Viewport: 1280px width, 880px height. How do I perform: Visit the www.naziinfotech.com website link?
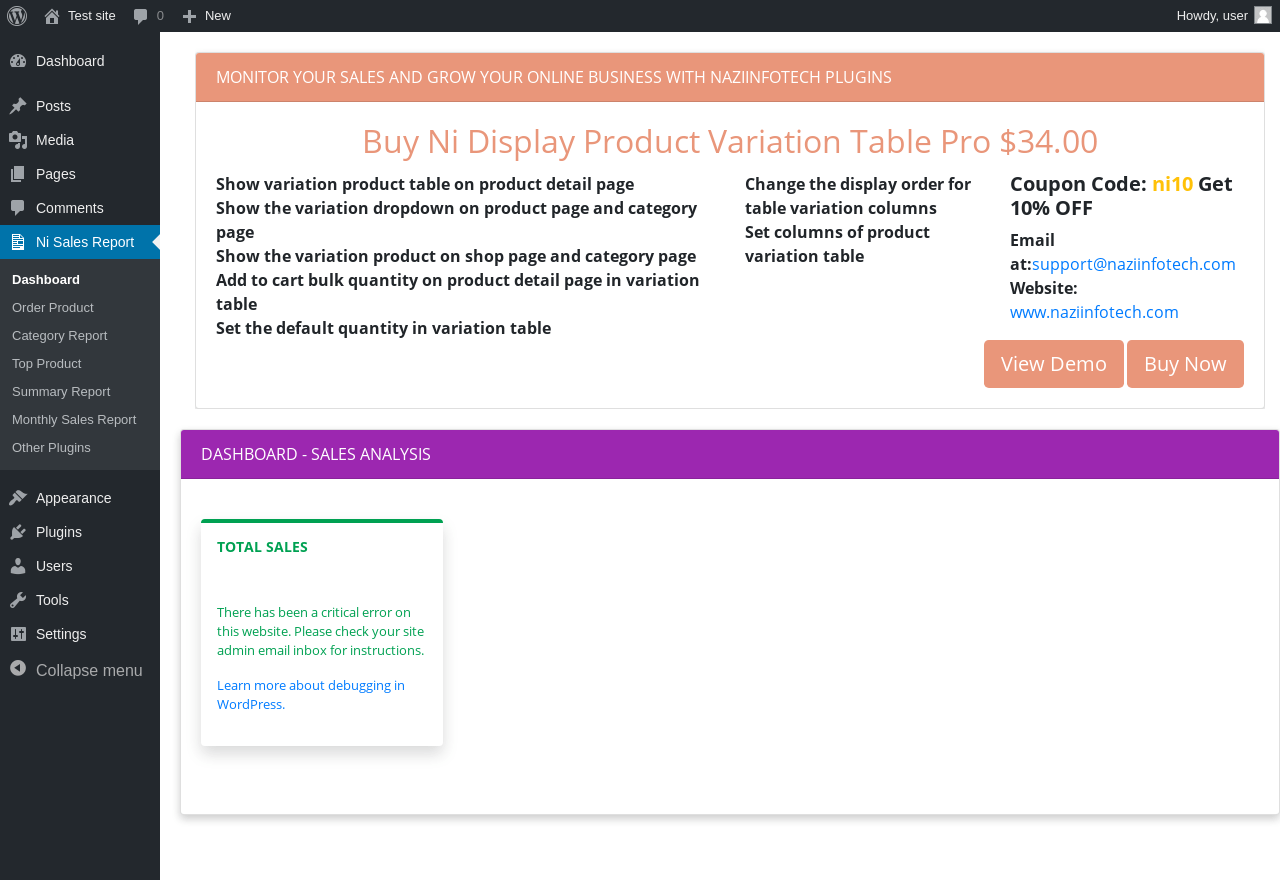[x=1094, y=312]
